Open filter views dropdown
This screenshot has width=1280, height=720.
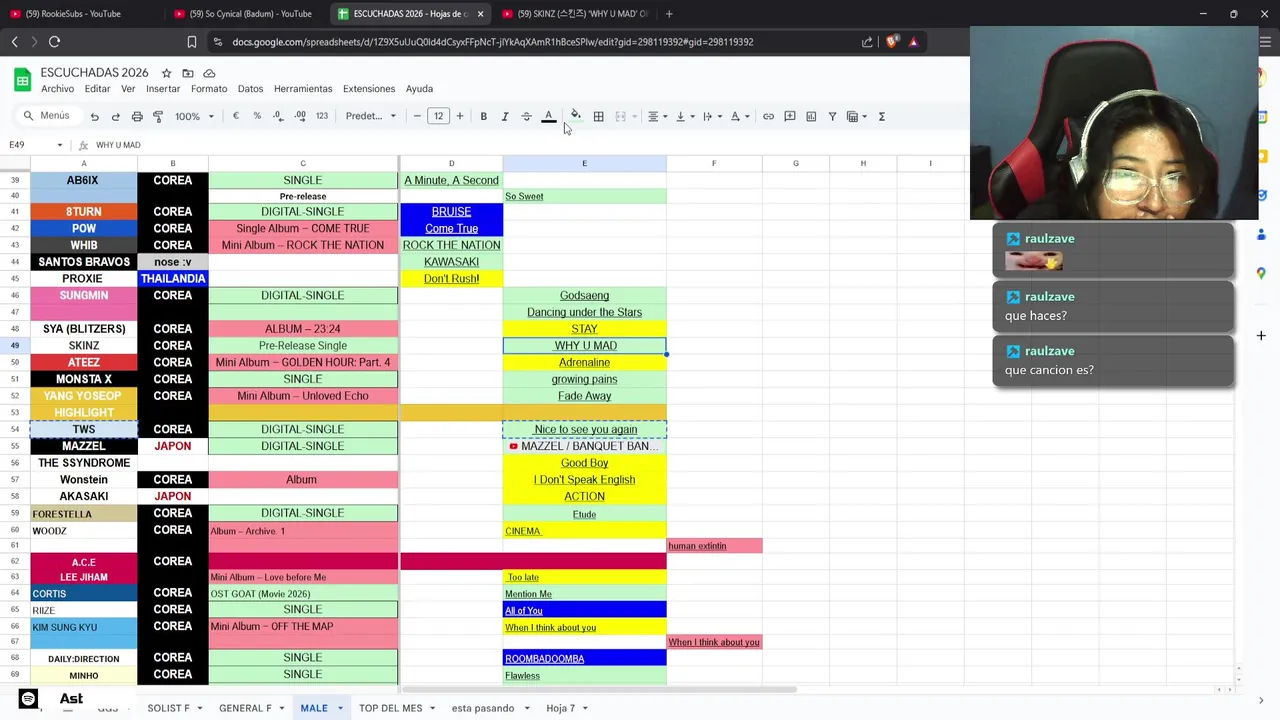(856, 116)
